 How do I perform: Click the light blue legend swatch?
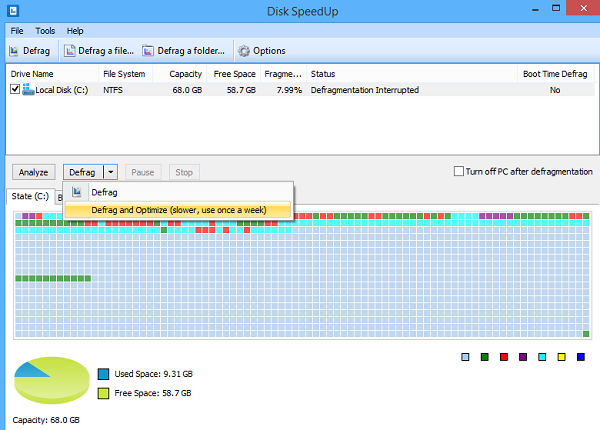pos(465,357)
